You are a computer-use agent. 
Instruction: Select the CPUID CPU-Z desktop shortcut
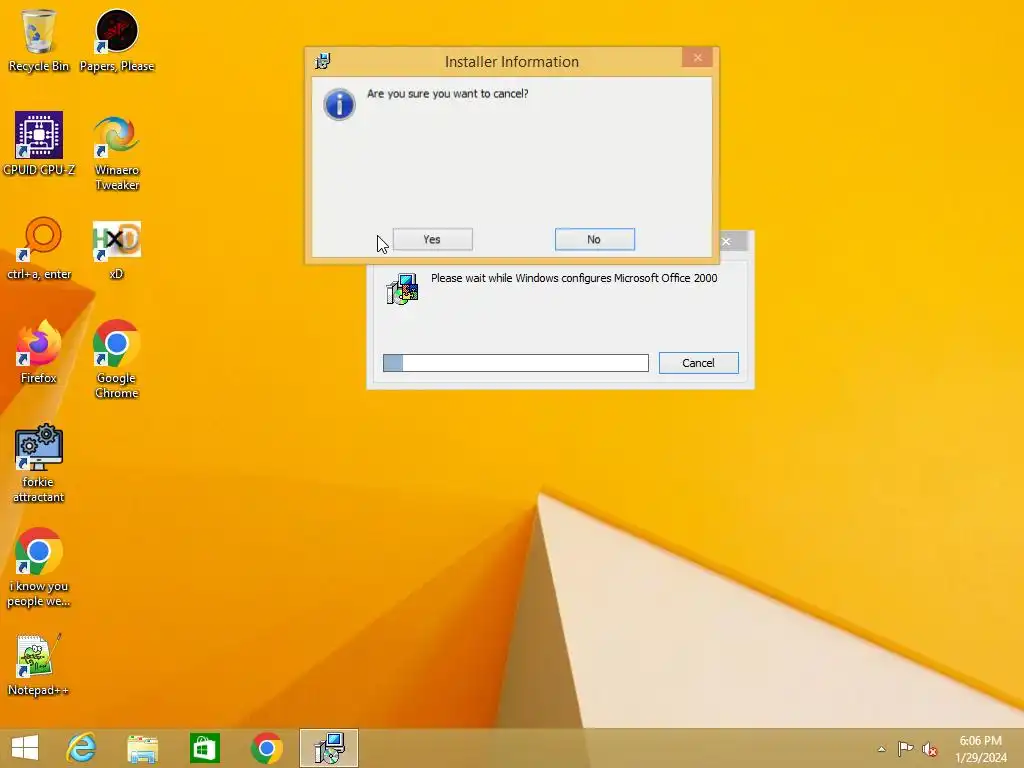point(39,144)
